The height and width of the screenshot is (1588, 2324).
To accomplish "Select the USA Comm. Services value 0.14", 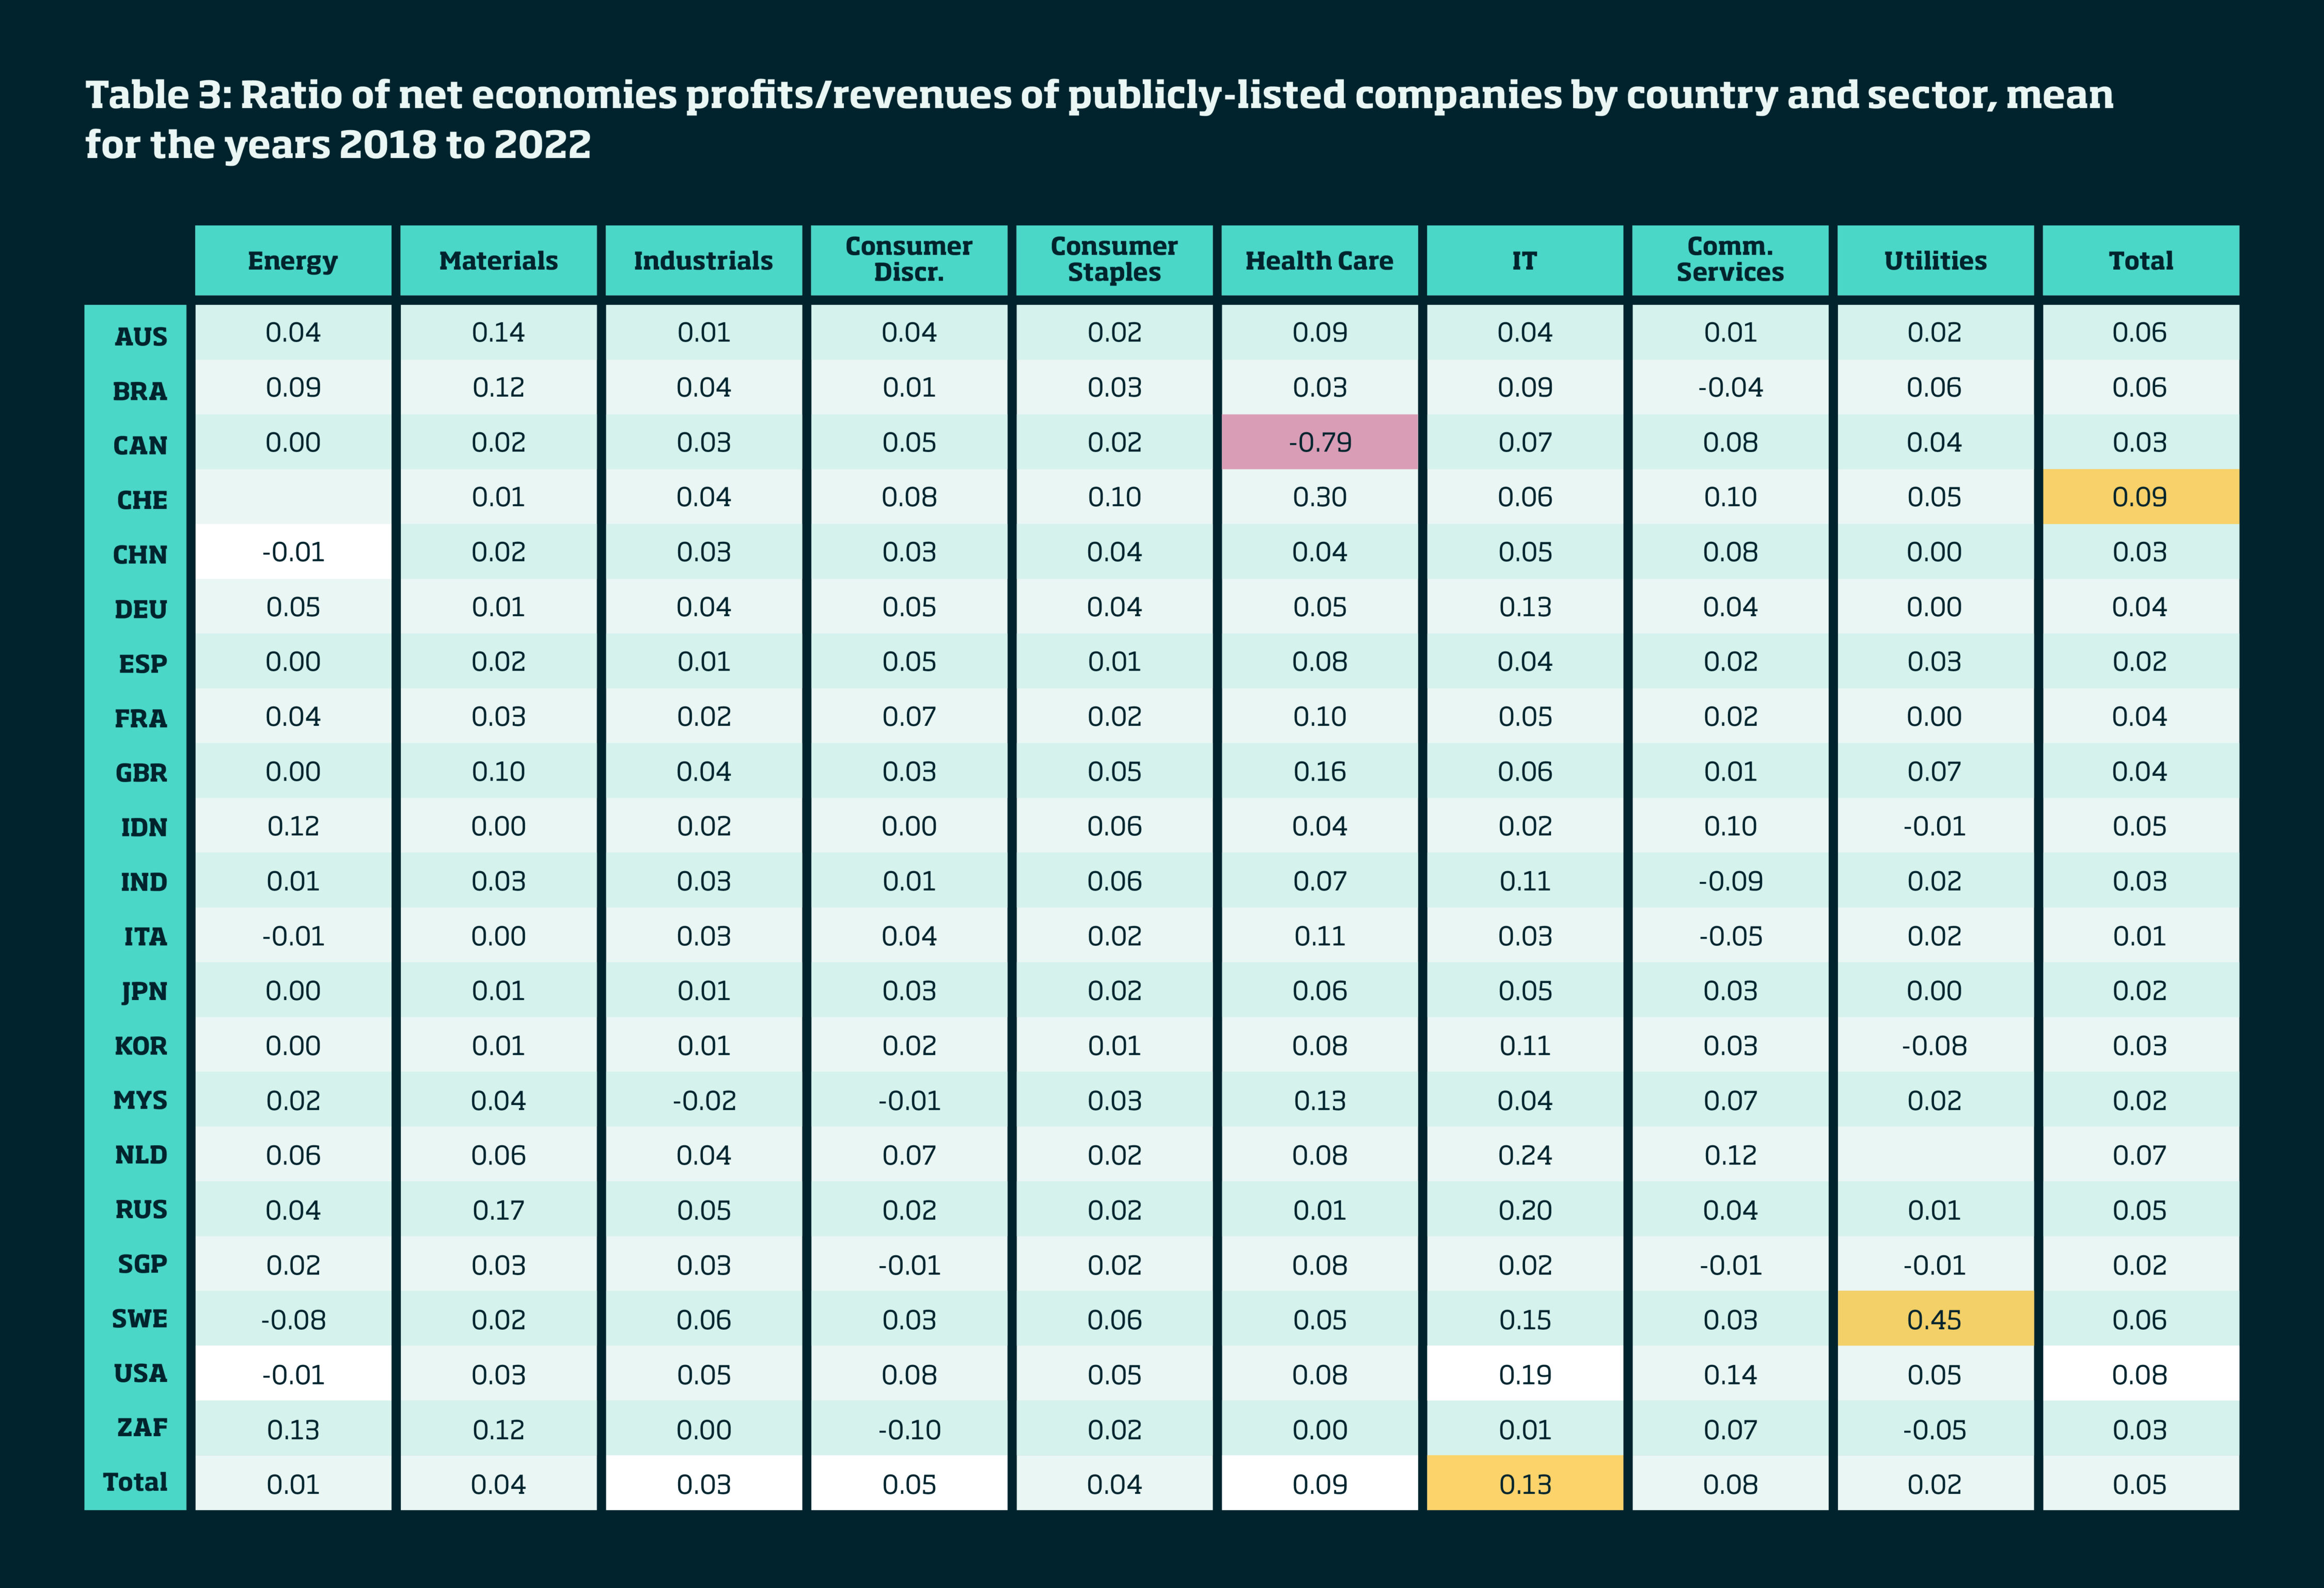I will click(x=1730, y=1375).
